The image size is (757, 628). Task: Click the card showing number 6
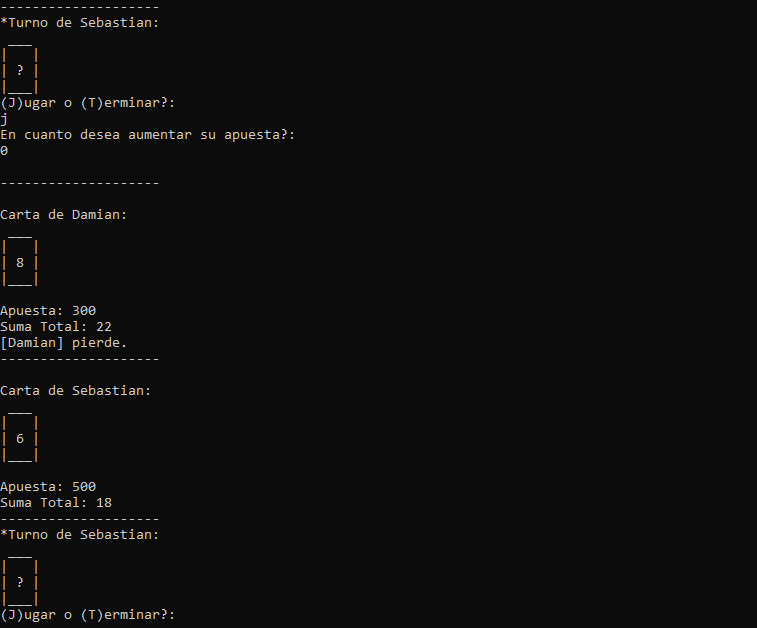[x=20, y=439]
